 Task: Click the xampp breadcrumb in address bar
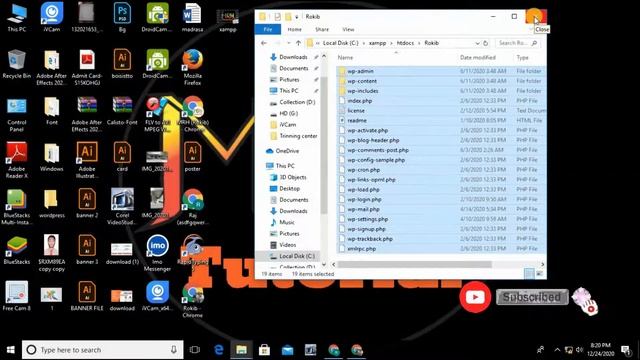pos(378,43)
